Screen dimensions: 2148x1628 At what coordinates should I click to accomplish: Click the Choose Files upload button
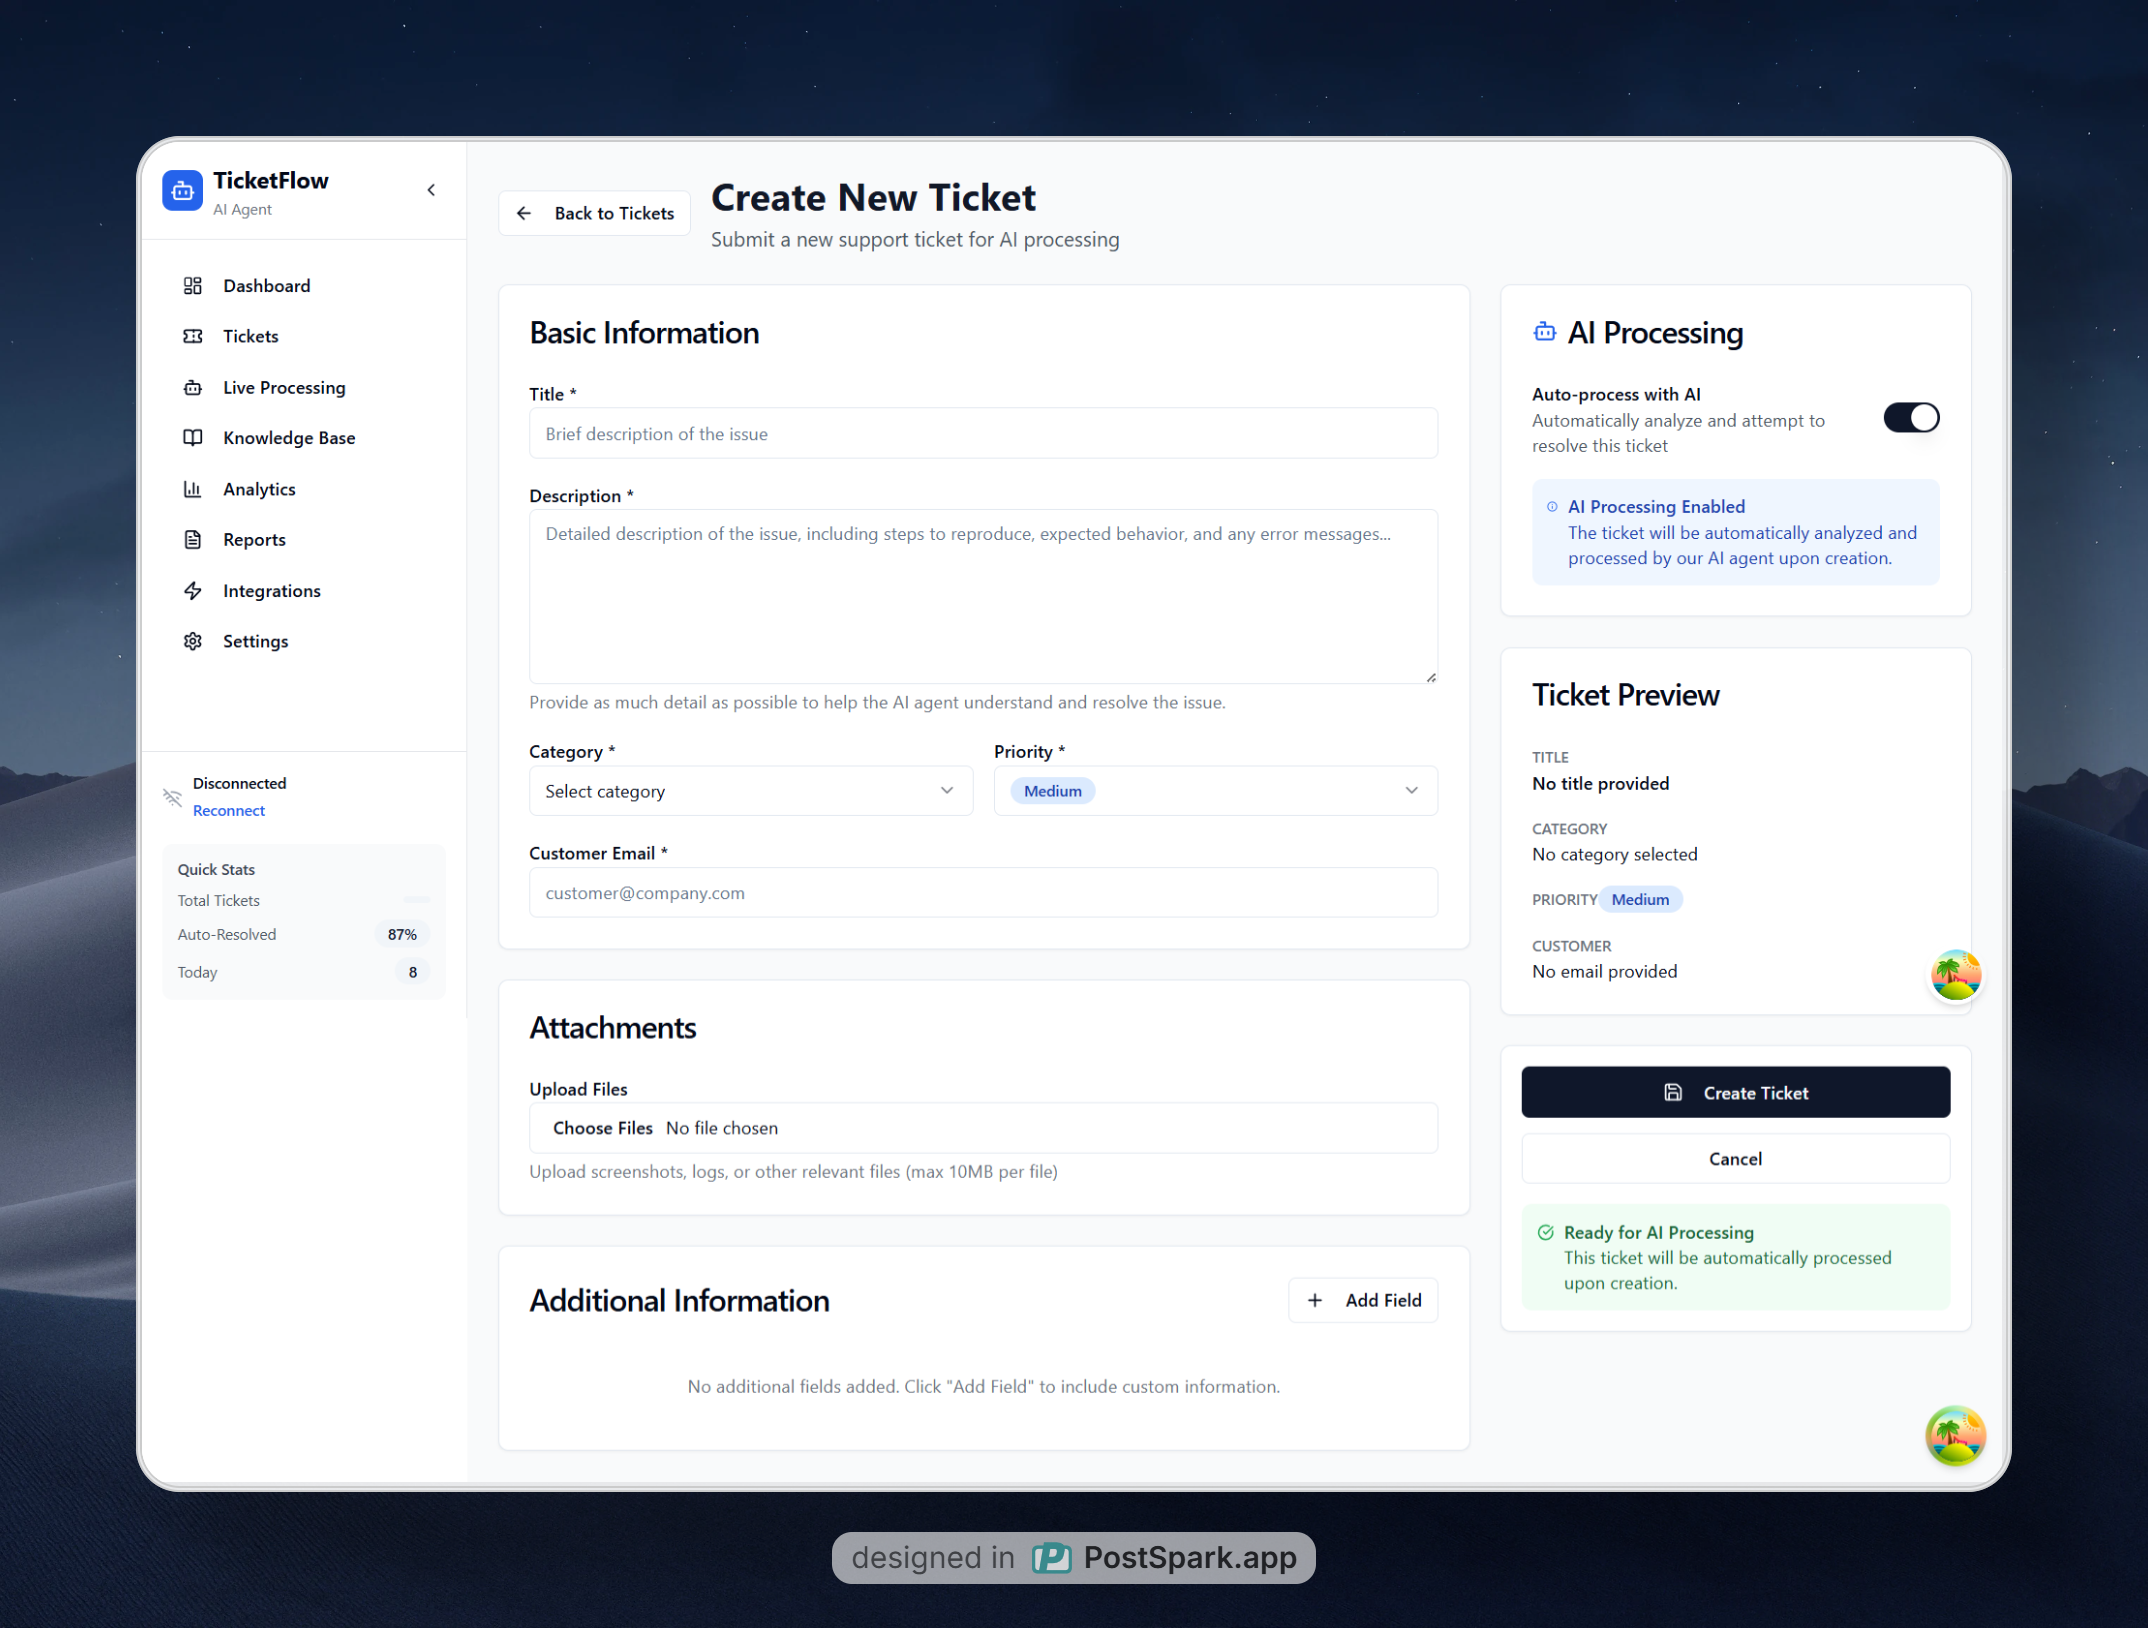[602, 1128]
